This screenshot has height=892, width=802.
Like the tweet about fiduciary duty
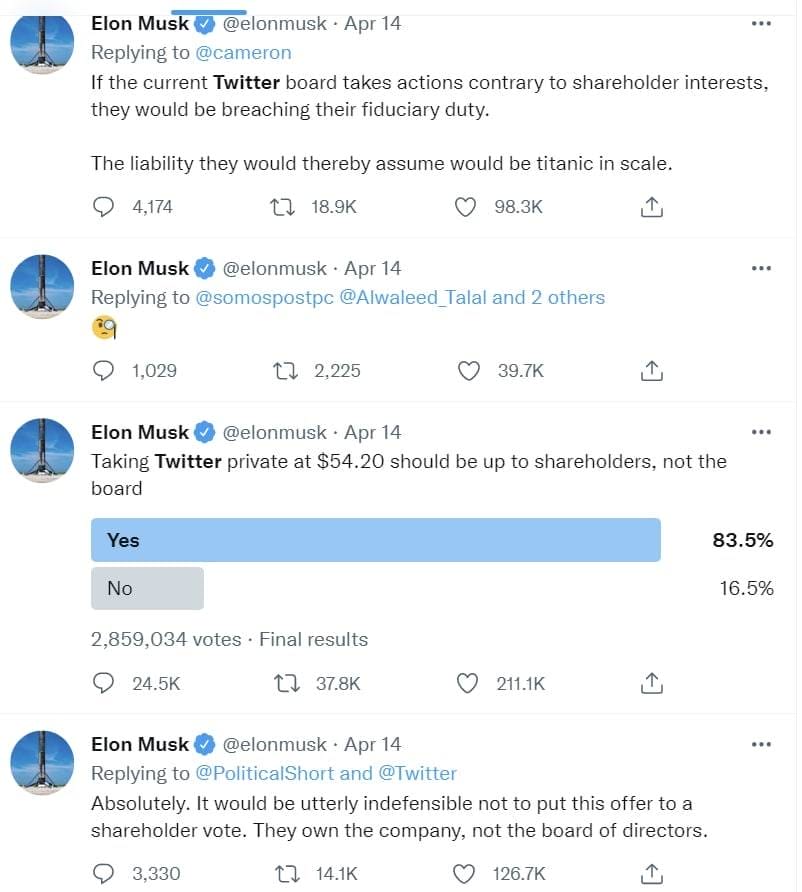click(x=465, y=207)
